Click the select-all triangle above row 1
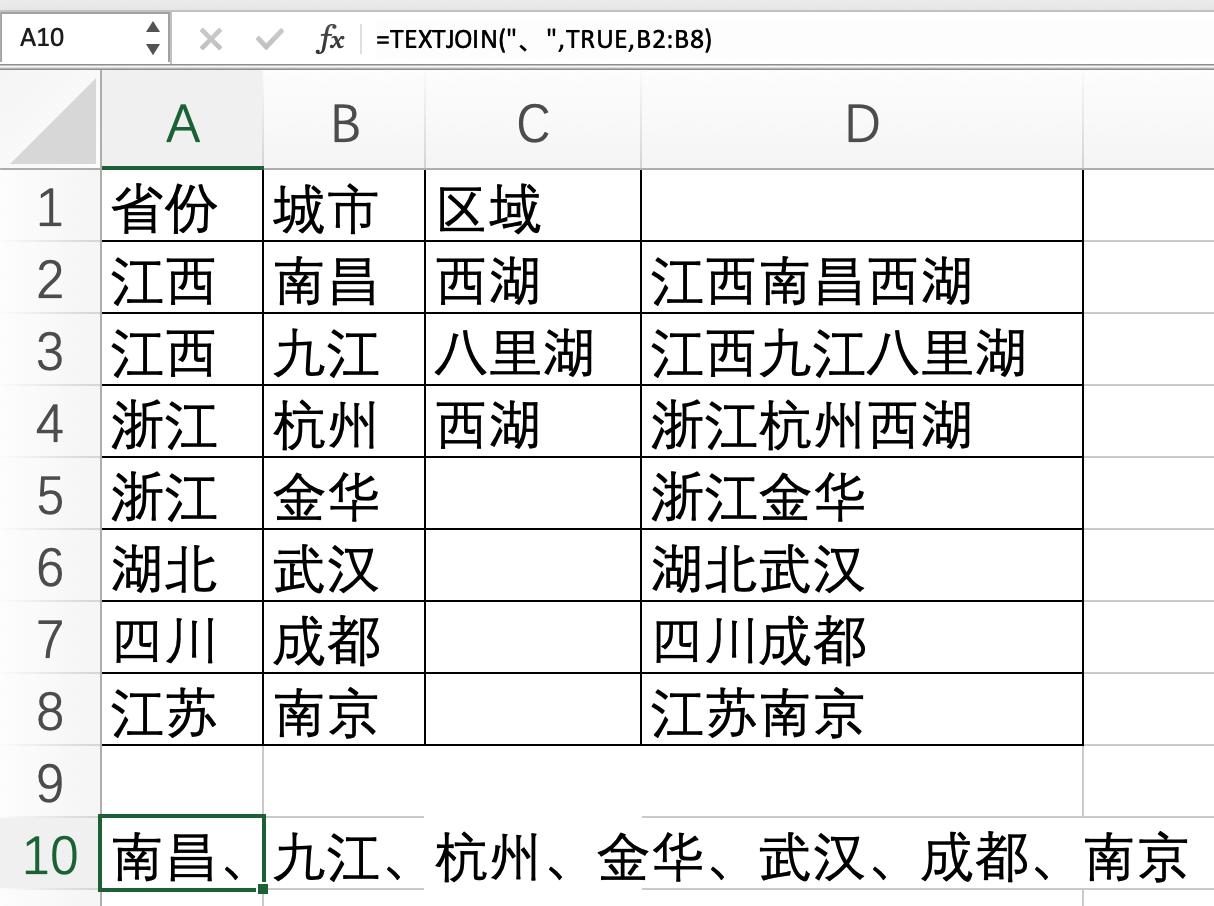The image size is (1214, 906). (51, 120)
